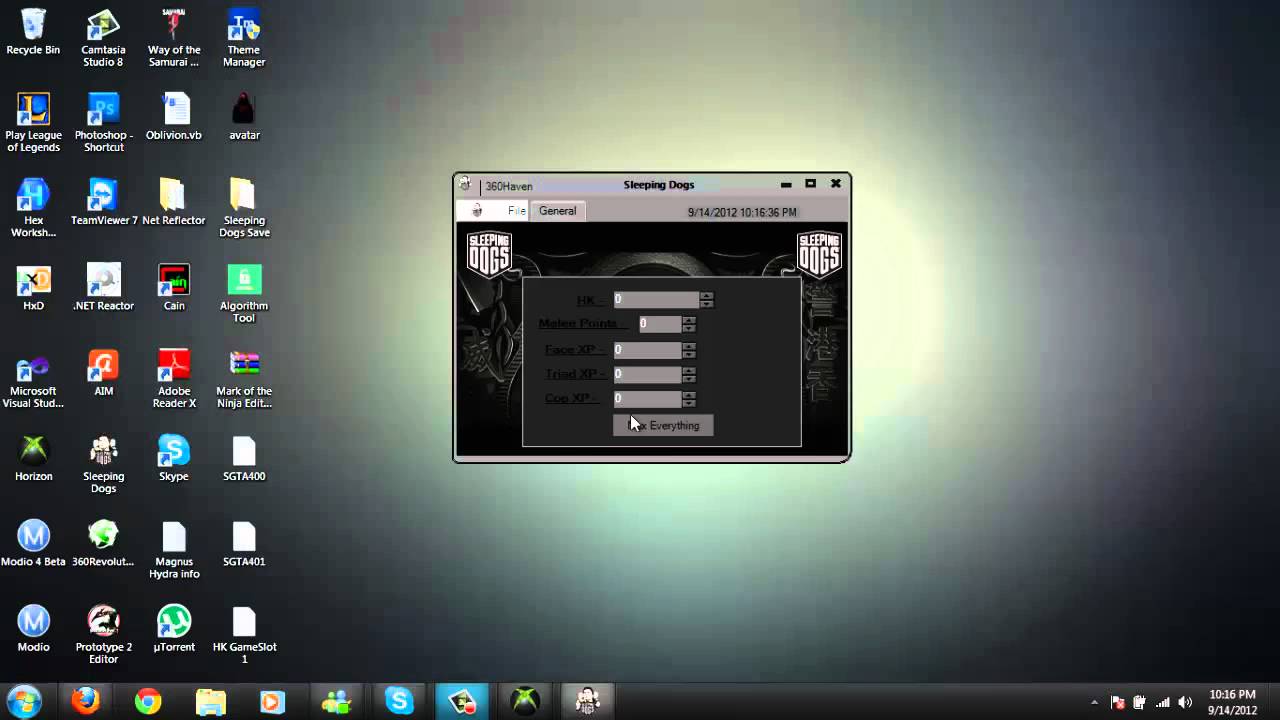Increase Triad XP with up arrow

coord(688,370)
